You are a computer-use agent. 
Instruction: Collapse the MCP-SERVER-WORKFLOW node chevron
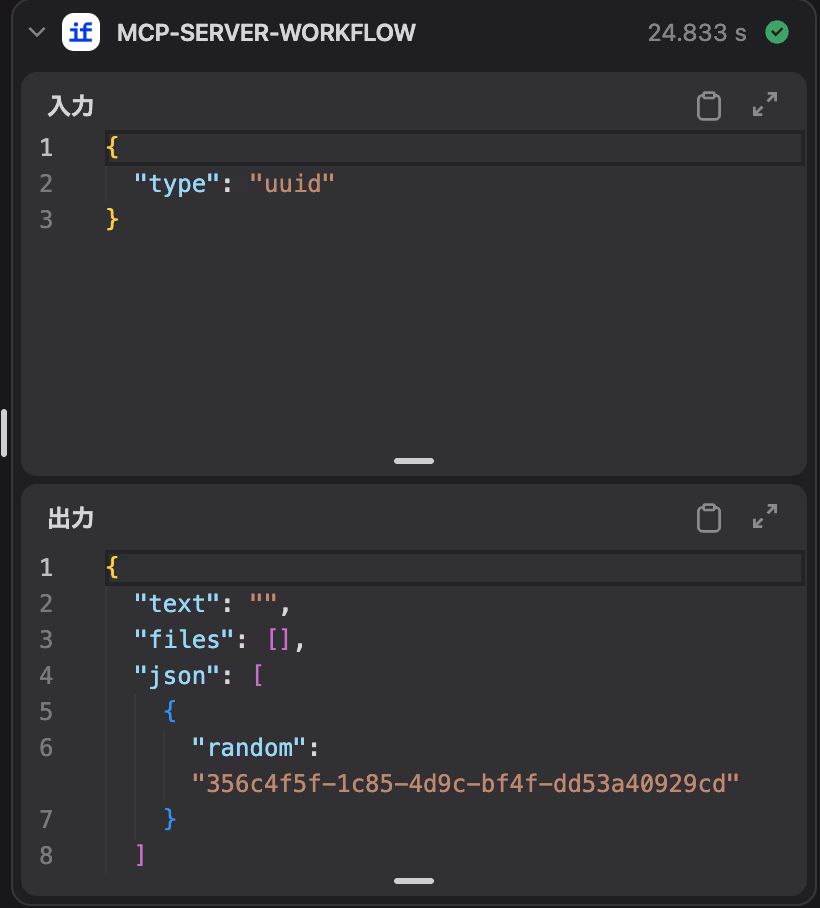(x=38, y=32)
